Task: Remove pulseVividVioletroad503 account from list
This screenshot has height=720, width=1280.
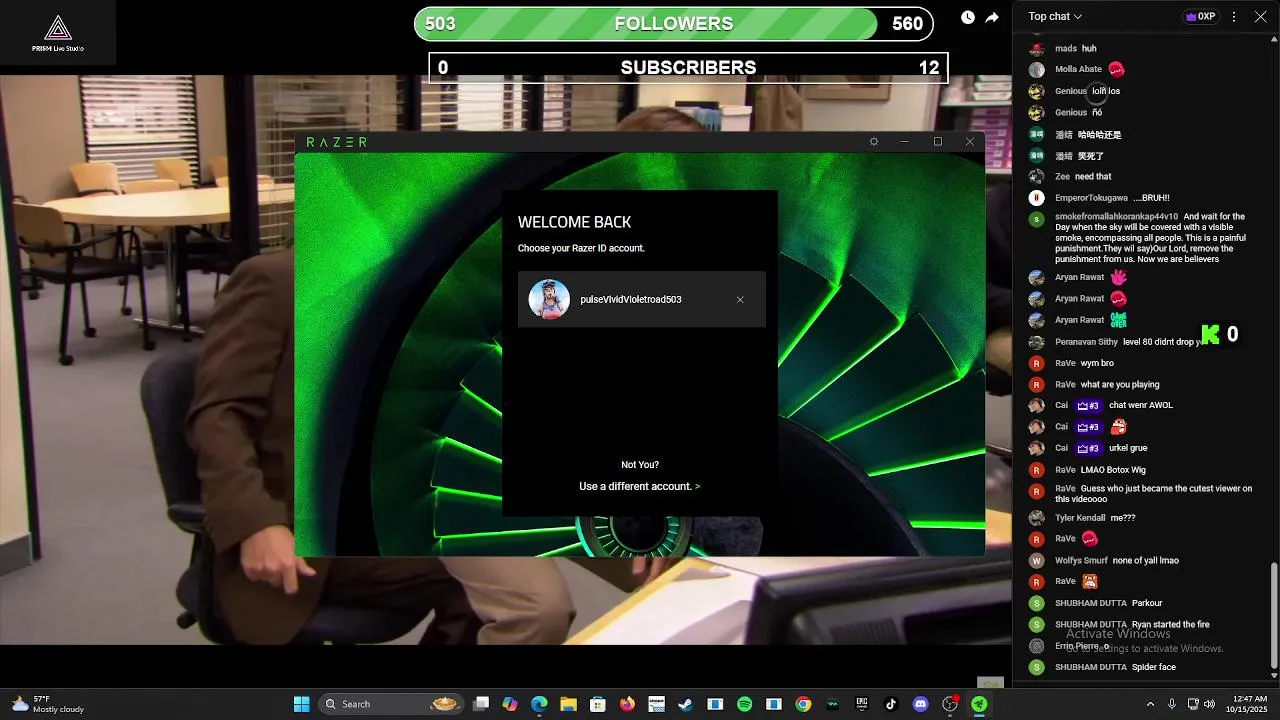Action: [740, 300]
